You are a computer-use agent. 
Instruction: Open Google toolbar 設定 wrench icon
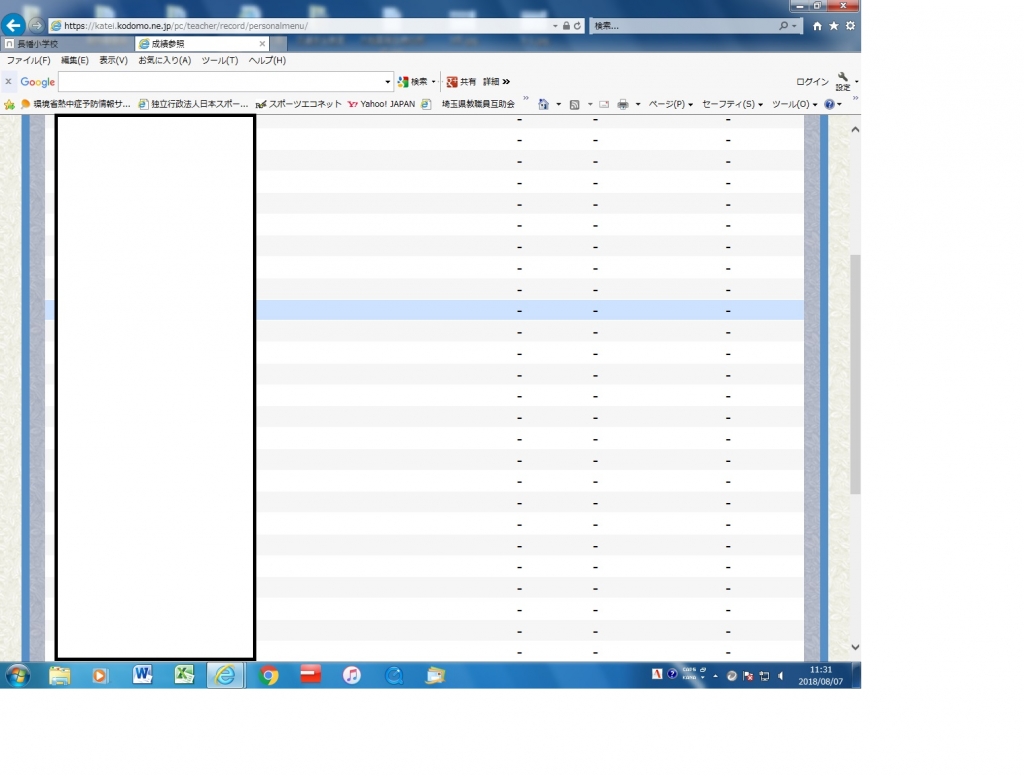[843, 82]
